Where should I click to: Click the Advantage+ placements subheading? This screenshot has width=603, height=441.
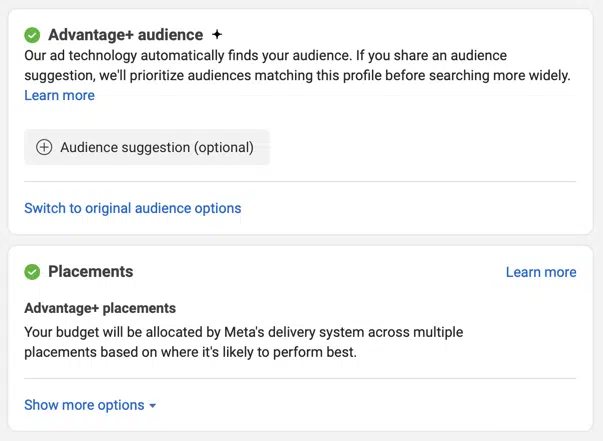100,308
